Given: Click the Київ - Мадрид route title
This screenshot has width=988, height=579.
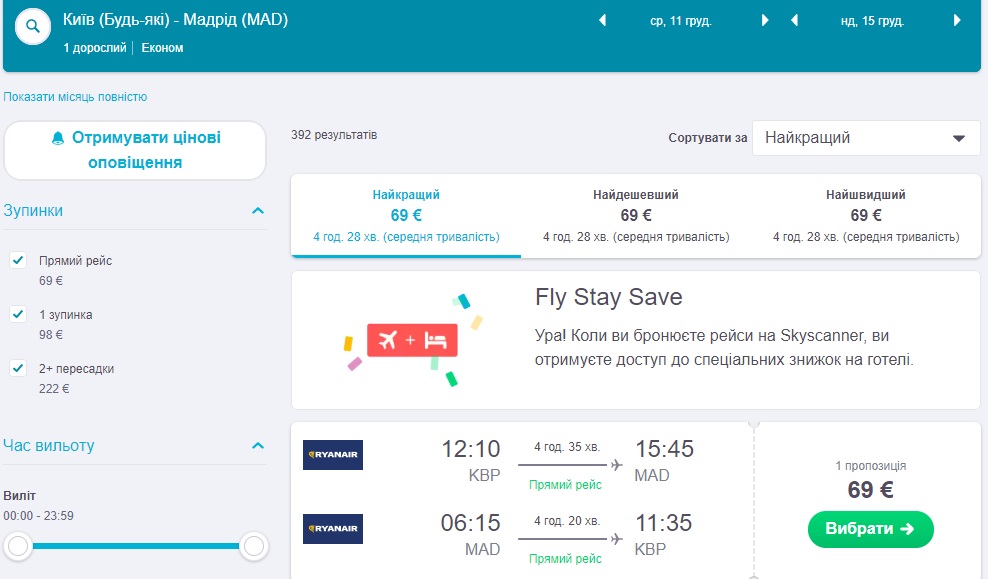Looking at the screenshot, I should coord(175,20).
